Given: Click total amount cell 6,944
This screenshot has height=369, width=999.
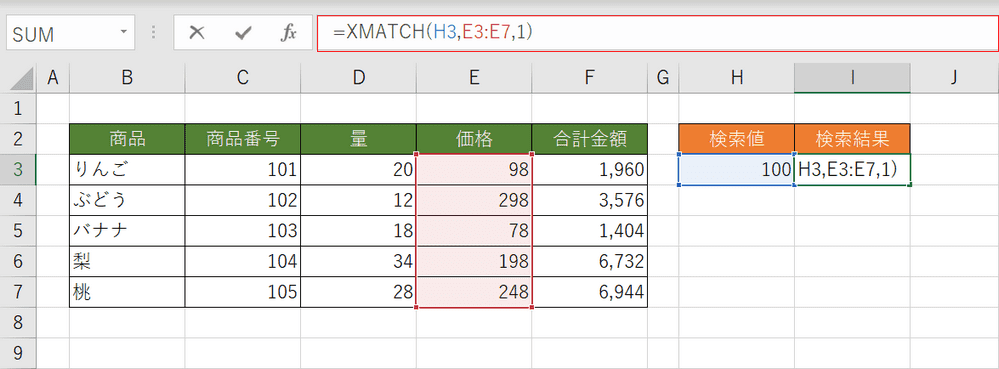Looking at the screenshot, I should [x=590, y=293].
